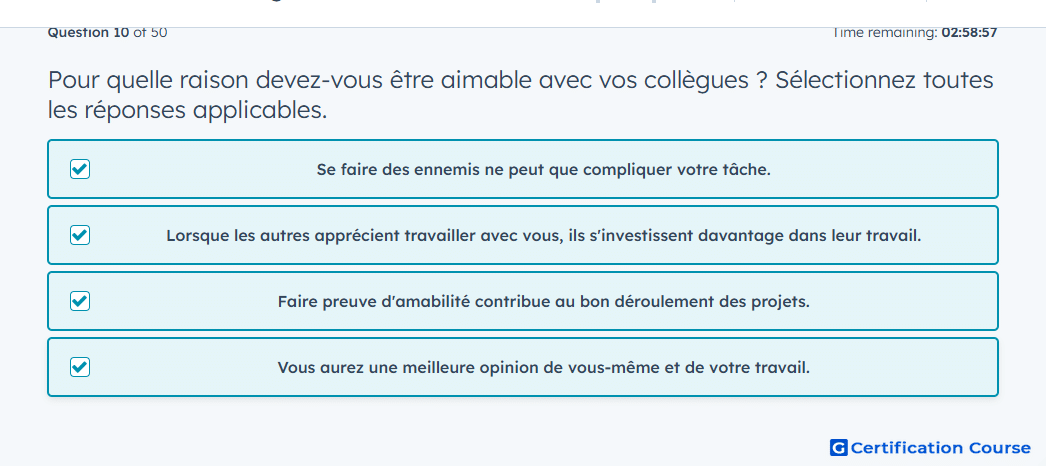Click the 'les réponses applicables' instruction text
Screen dimensions: 1046x466
pos(187,111)
